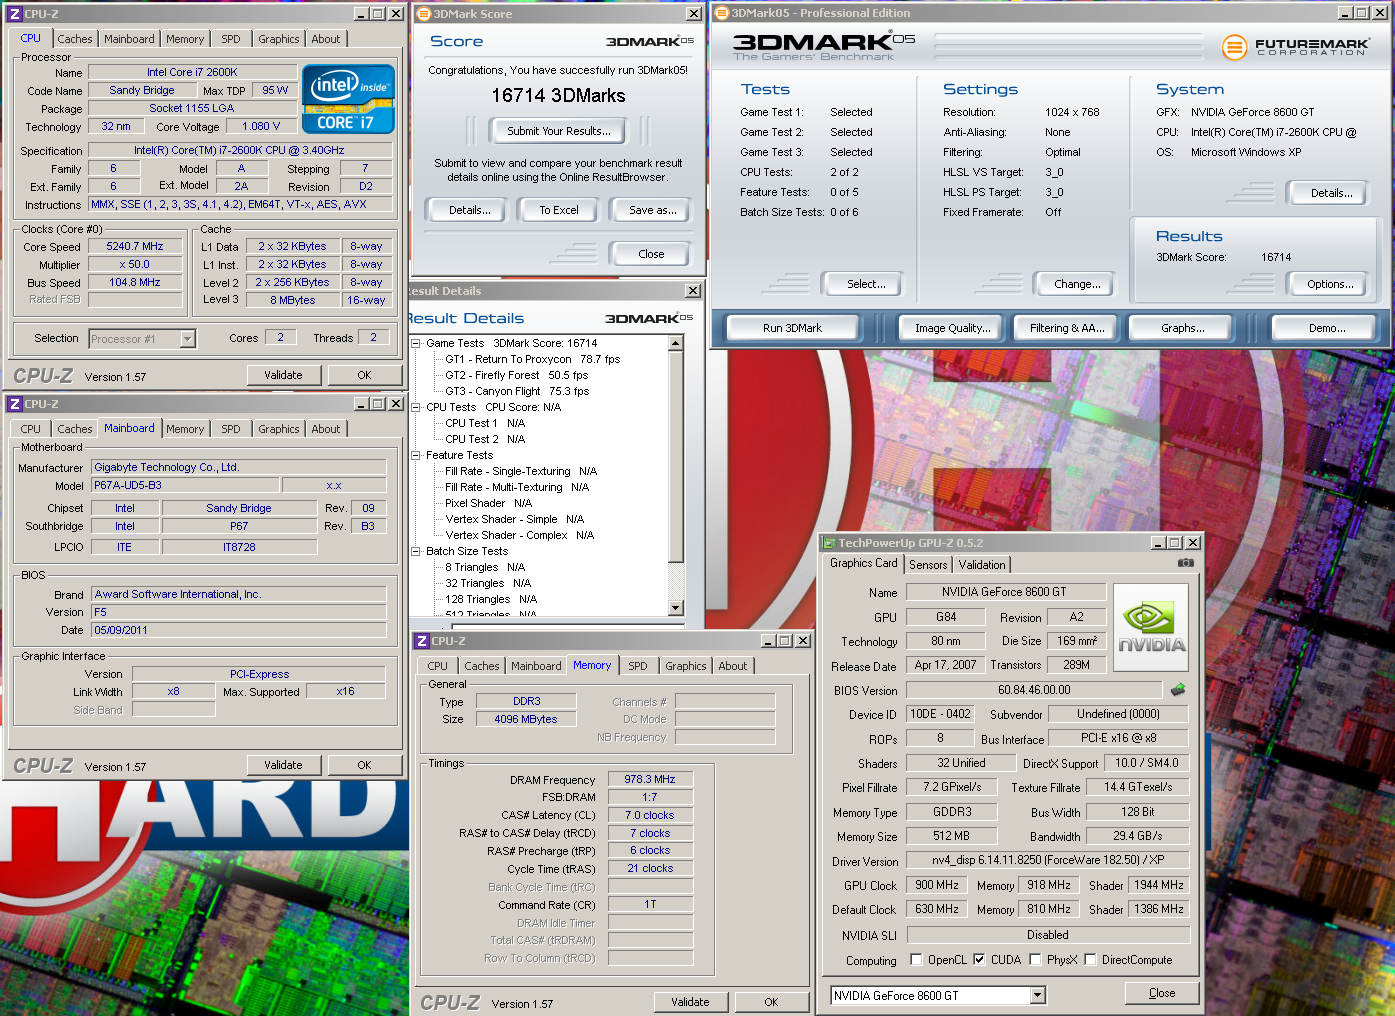Collapse the Game Tests tree node

click(x=416, y=343)
